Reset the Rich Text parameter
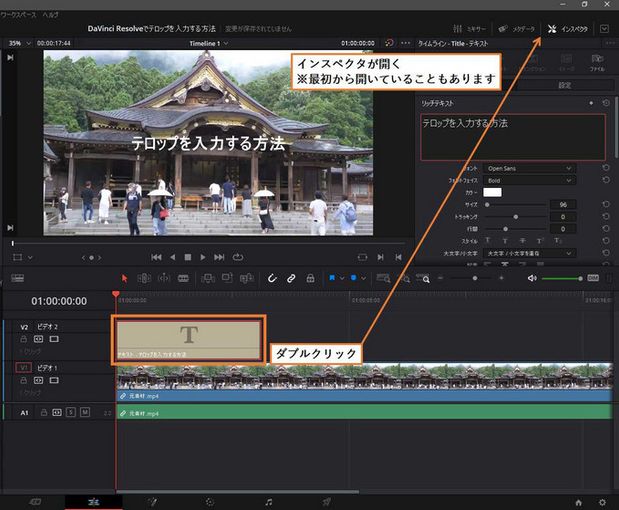Screen dimensions: 619x510 click(x=606, y=103)
